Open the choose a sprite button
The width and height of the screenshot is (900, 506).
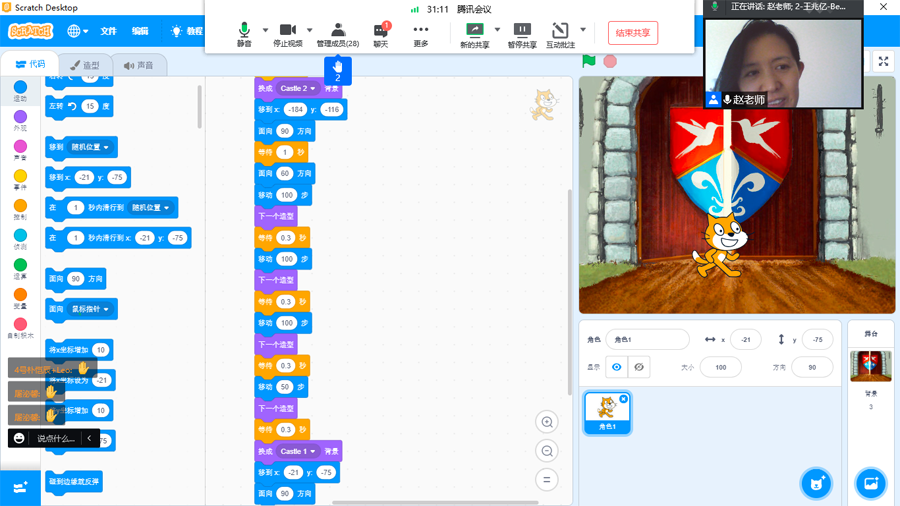[816, 483]
